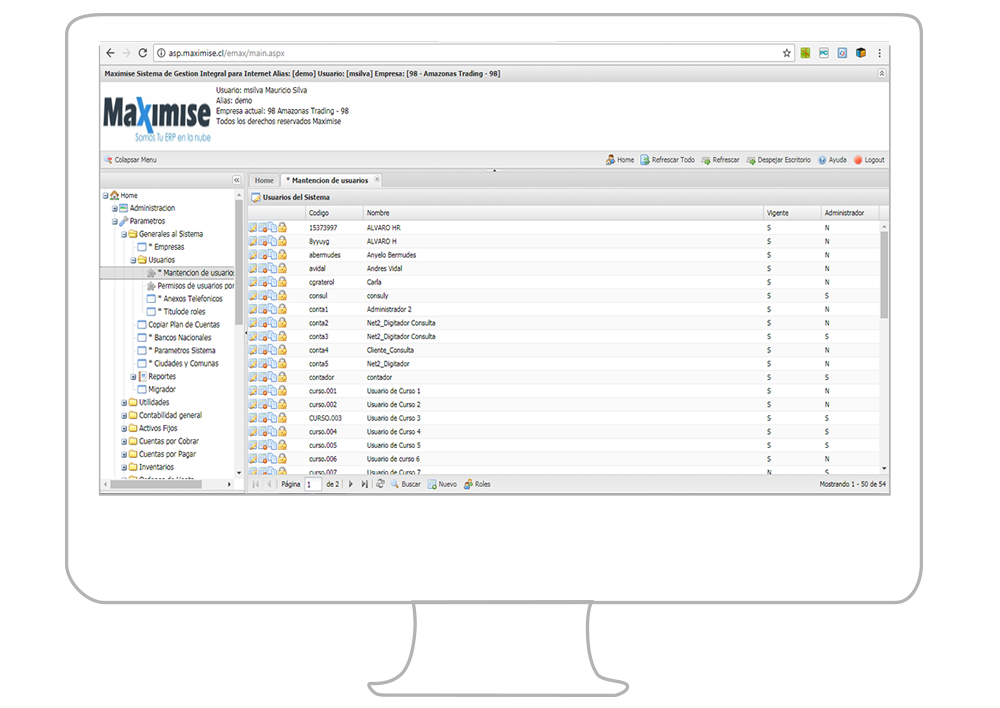The width and height of the screenshot is (1000, 708).
Task: Click the delete icon for ALVARO HR row
Action: 264,226
